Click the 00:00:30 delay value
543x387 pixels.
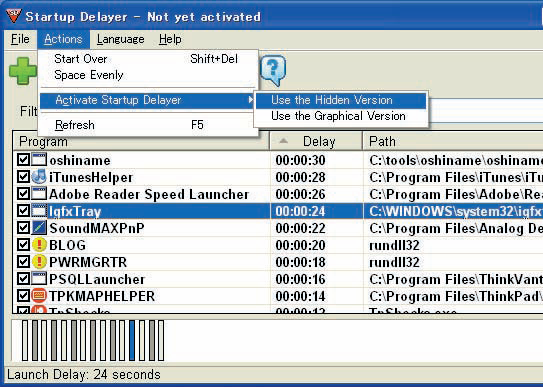click(x=300, y=160)
